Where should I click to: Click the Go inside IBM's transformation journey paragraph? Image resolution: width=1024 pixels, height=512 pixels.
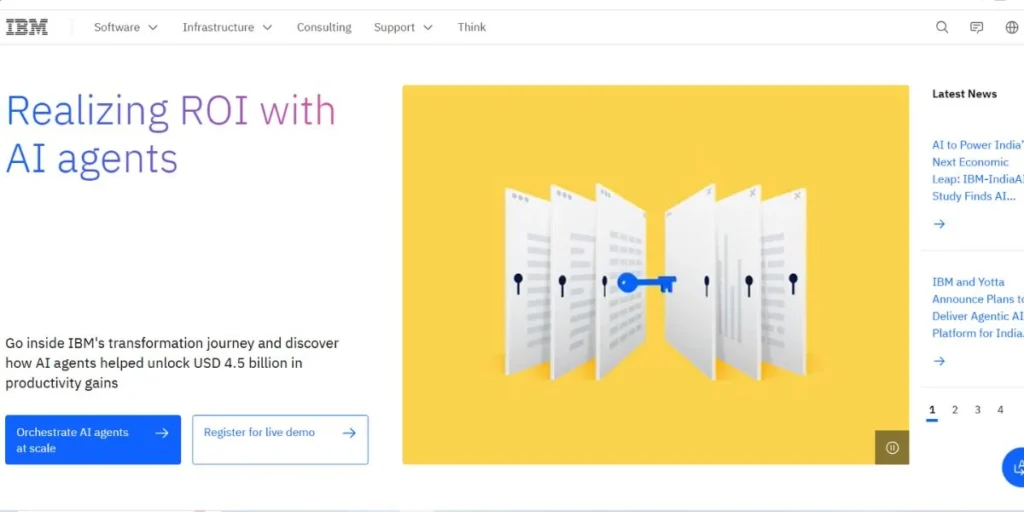click(x=172, y=363)
